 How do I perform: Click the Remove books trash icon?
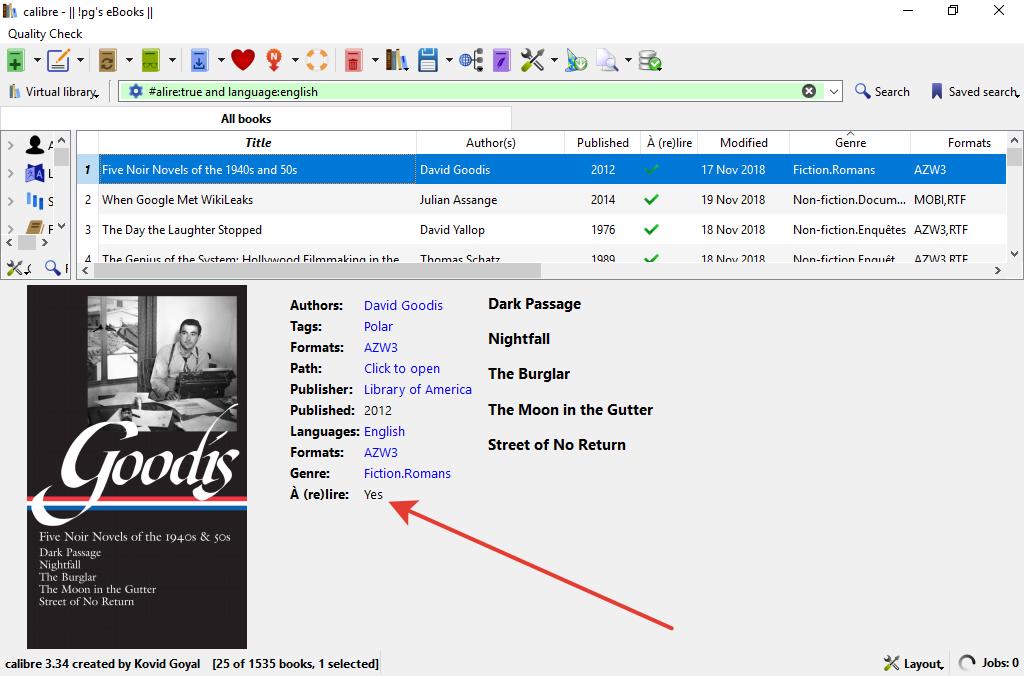click(353, 61)
